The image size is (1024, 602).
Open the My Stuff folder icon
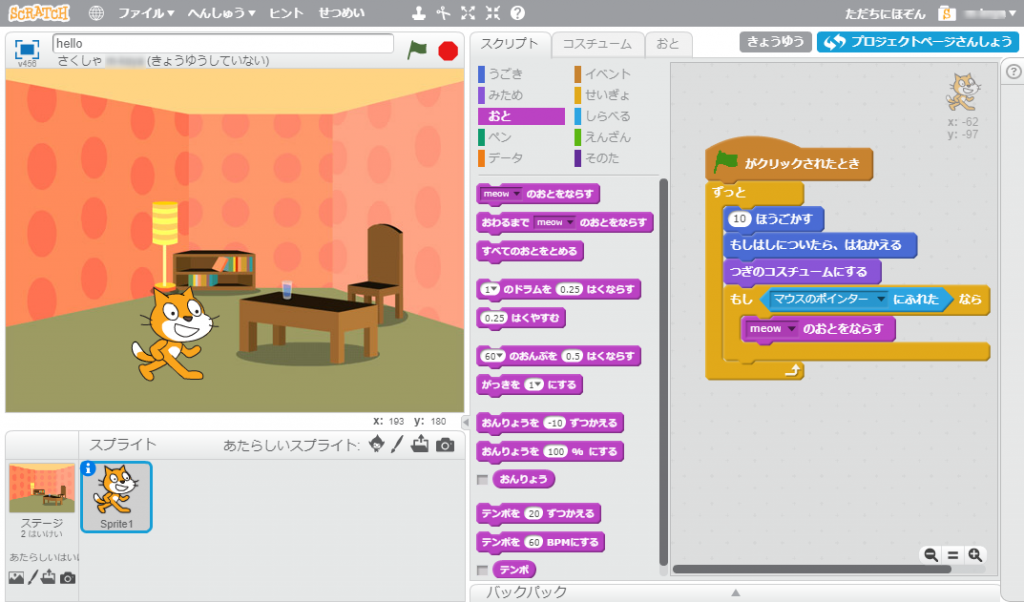[x=946, y=14]
